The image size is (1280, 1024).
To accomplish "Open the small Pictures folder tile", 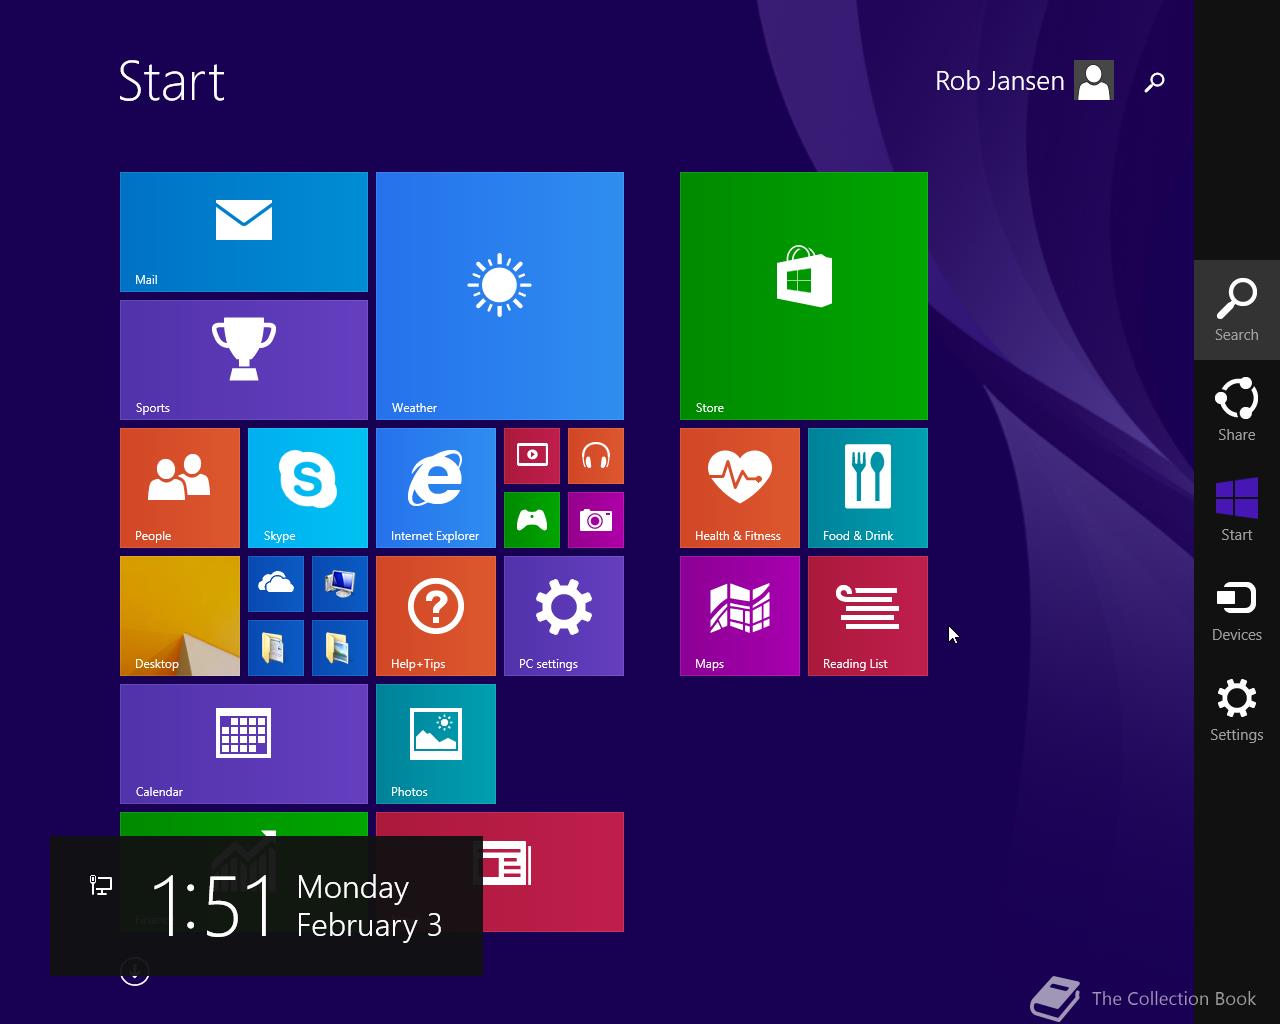I will click(x=340, y=648).
